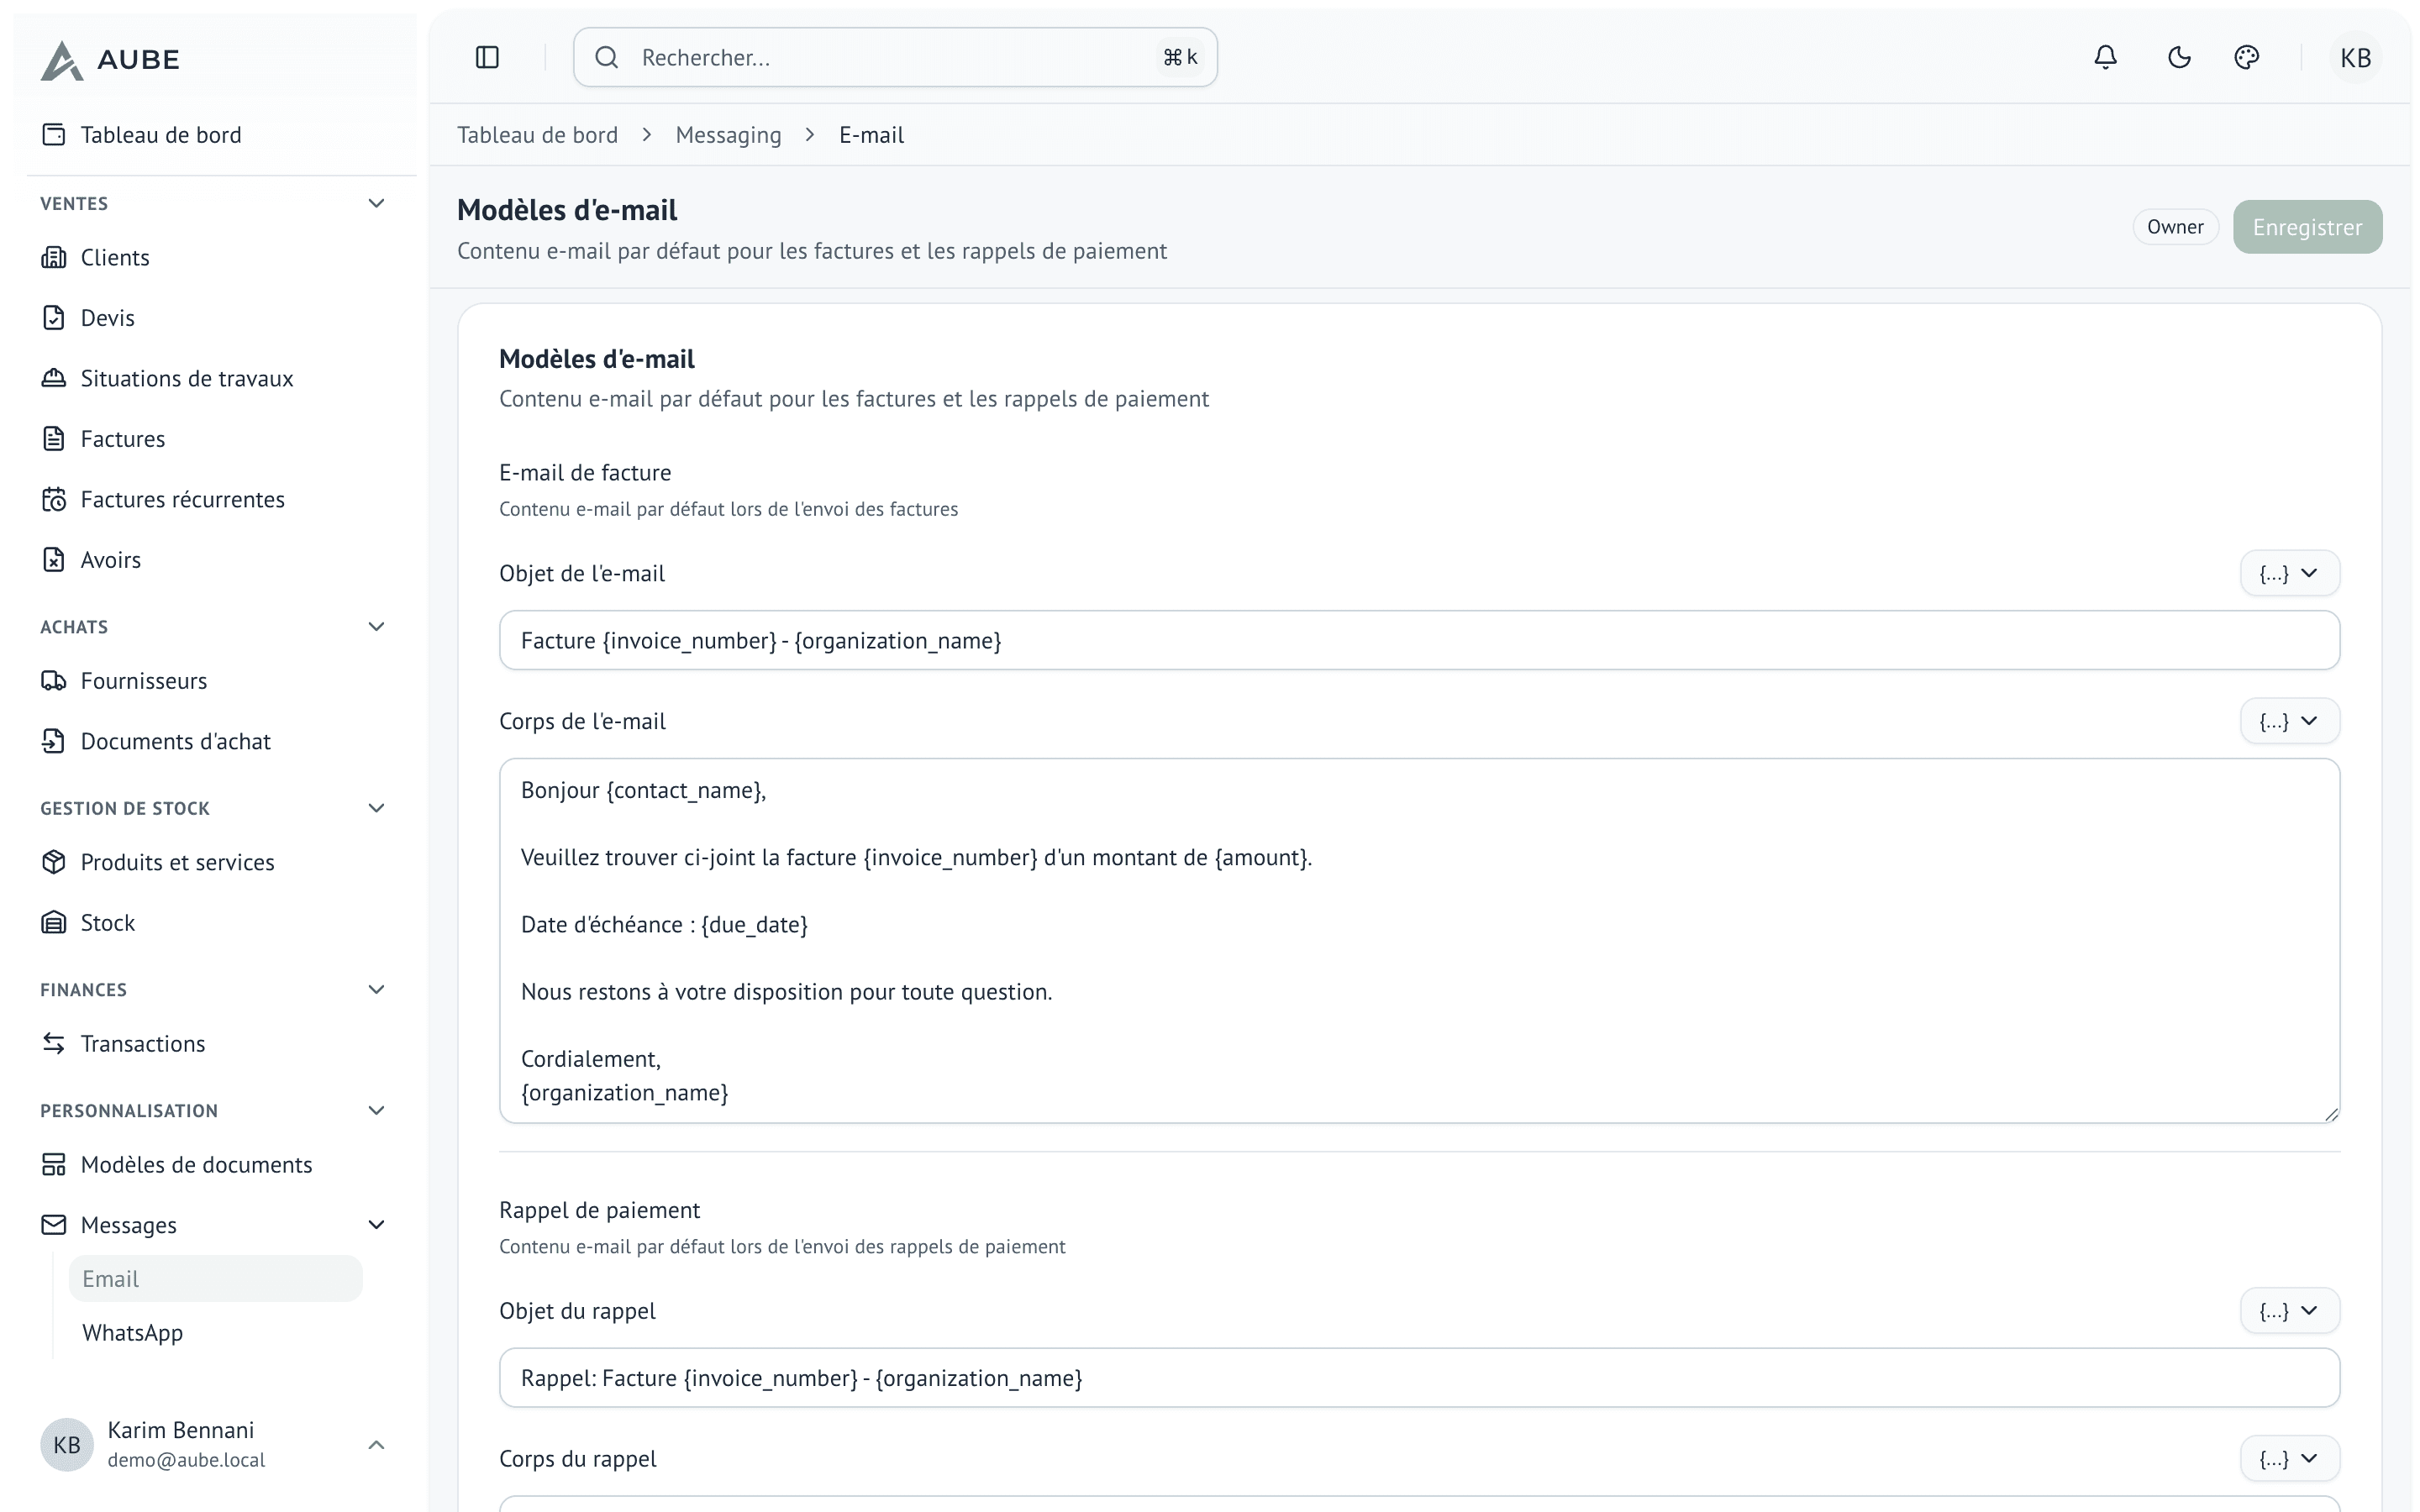Focus the Rechercher search field
2420x1512 pixels.
pos(895,57)
